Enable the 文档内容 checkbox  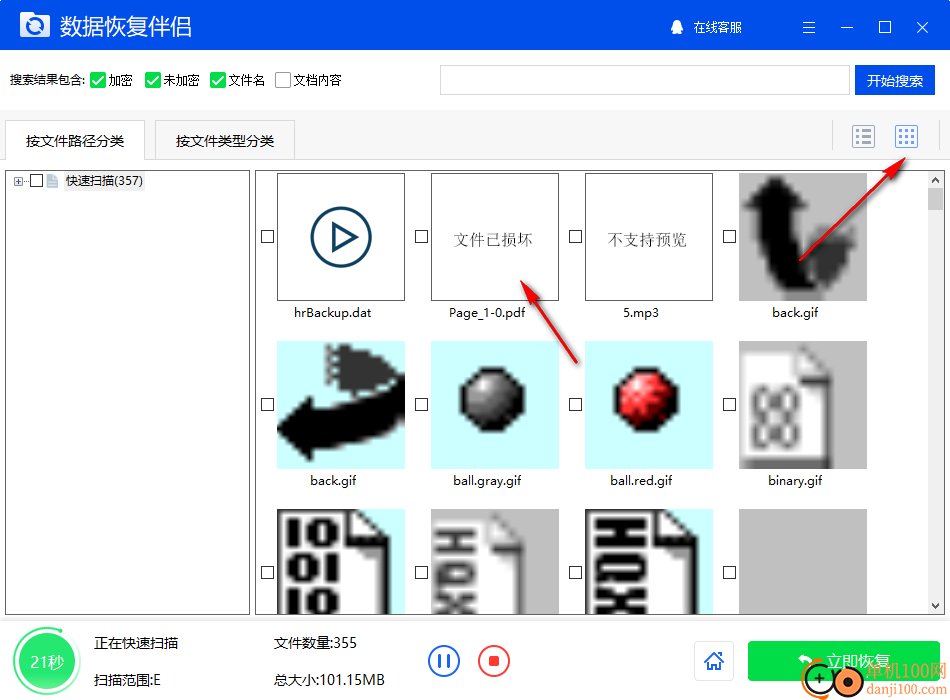[282, 80]
